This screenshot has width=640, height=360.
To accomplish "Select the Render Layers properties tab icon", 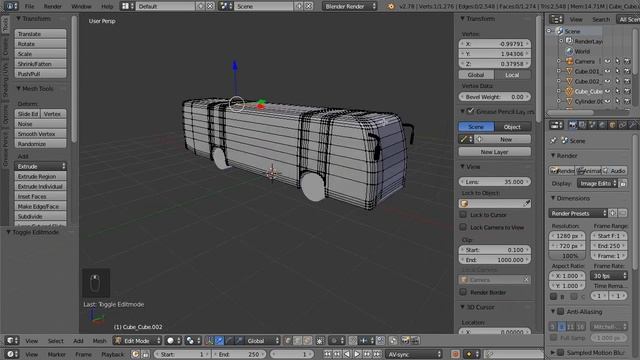I will [582, 125].
